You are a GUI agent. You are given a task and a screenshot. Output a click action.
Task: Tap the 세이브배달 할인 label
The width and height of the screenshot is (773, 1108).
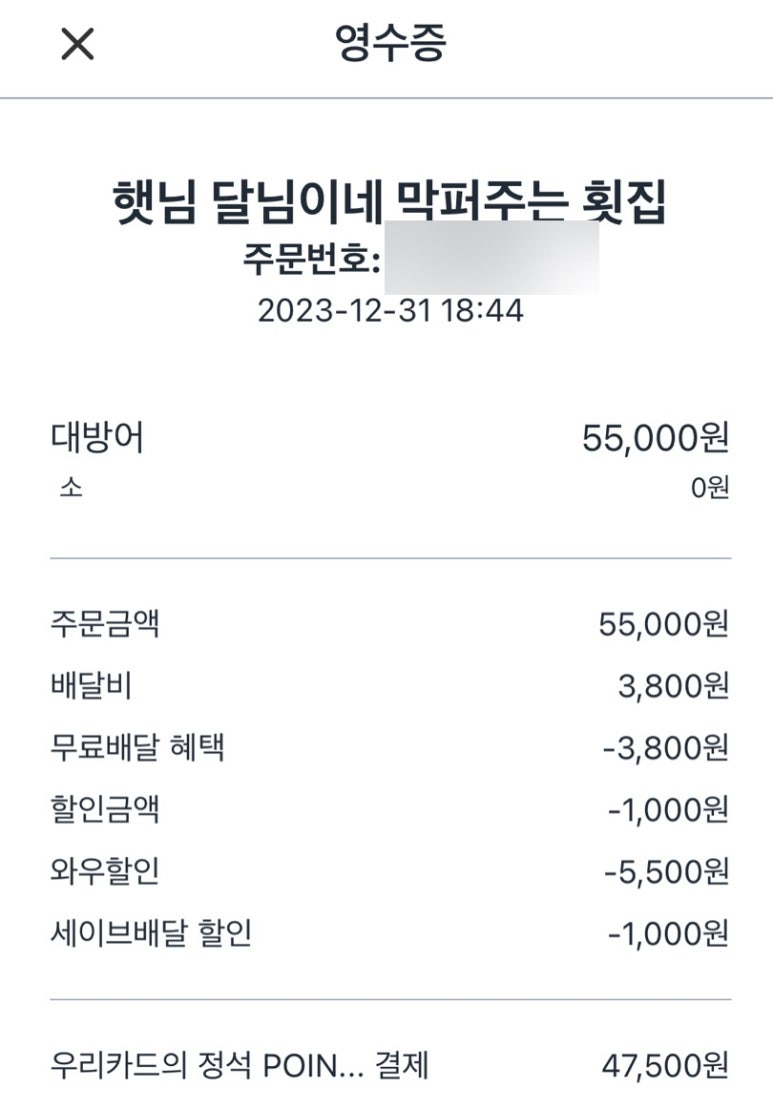click(x=151, y=934)
